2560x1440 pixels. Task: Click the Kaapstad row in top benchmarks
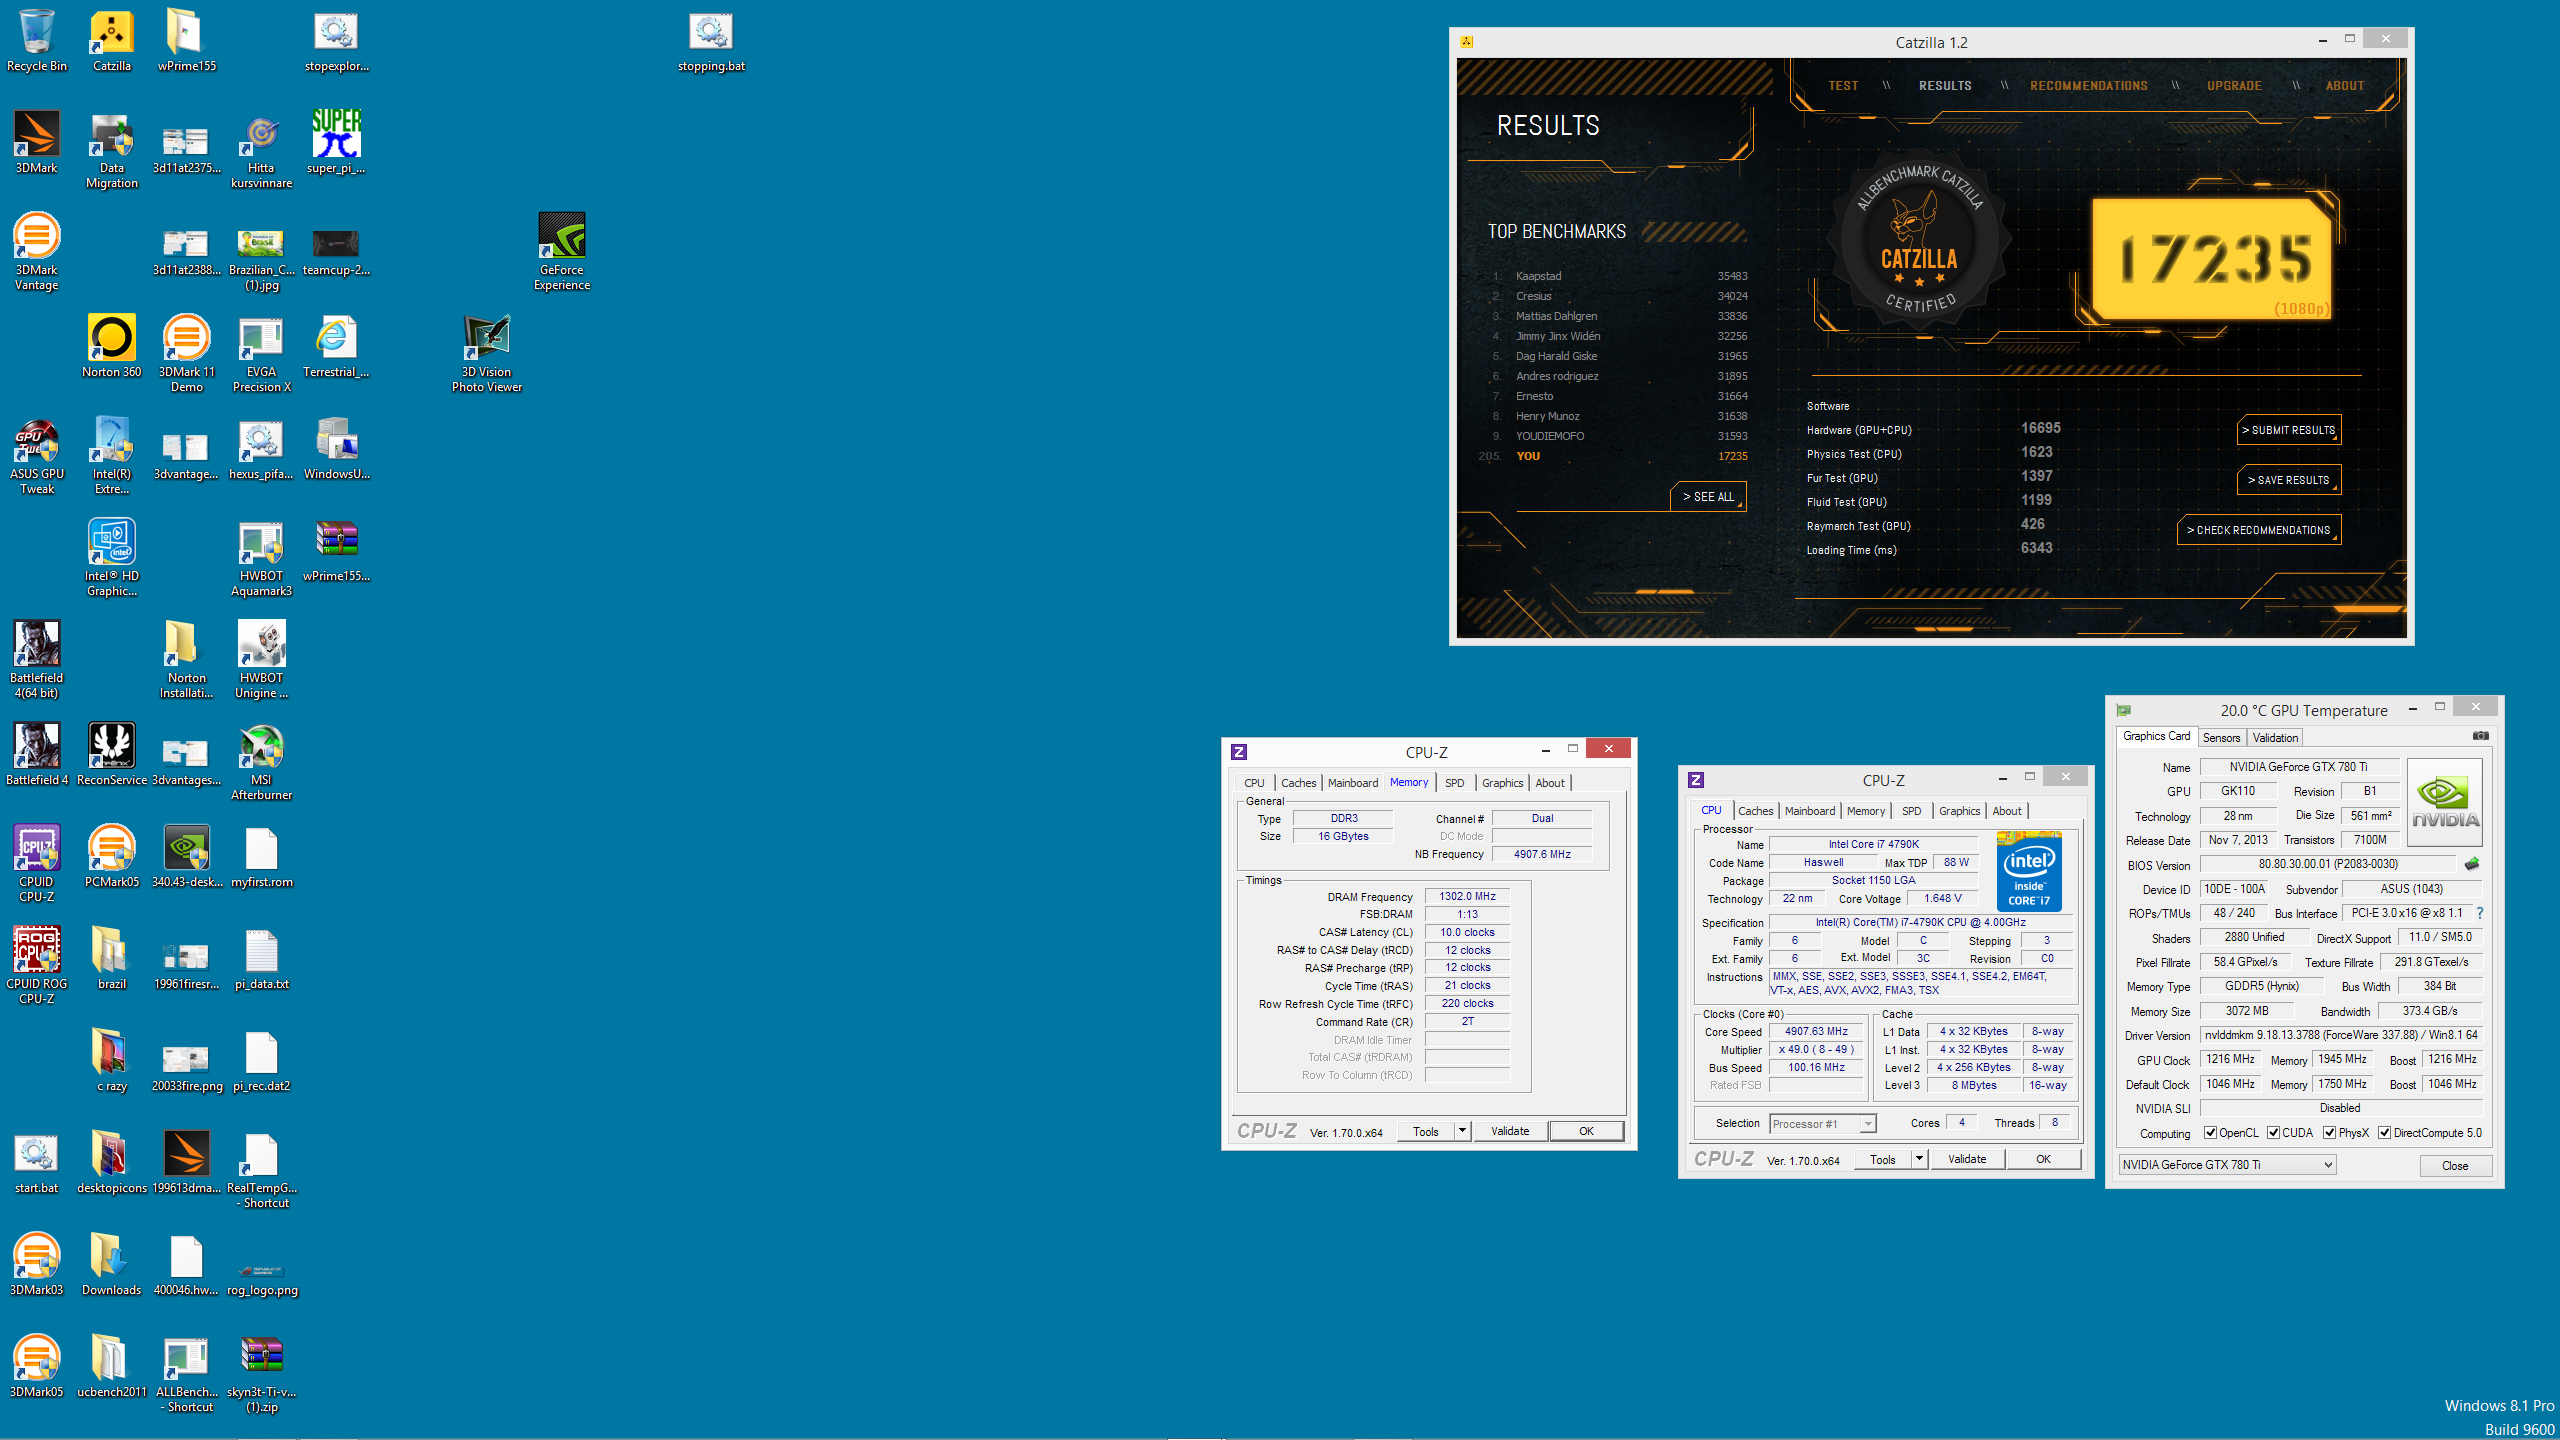[x=1618, y=276]
